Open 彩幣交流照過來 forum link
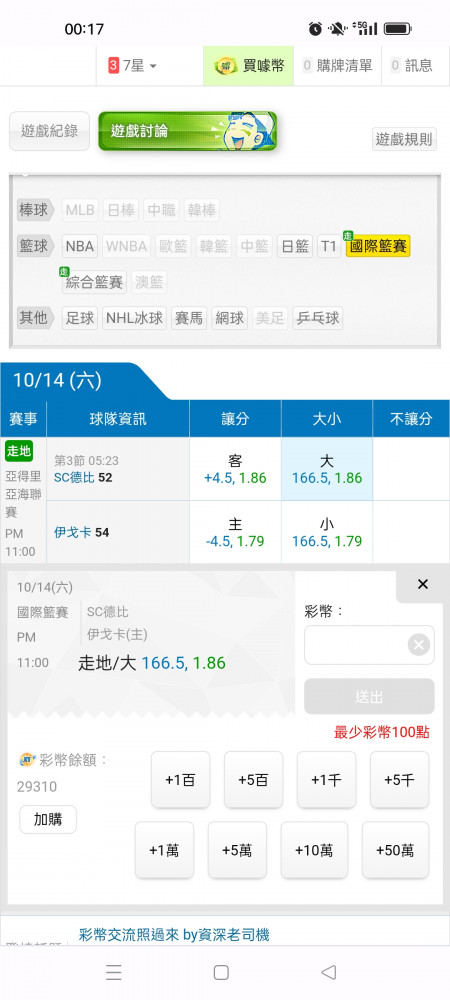This screenshot has width=450, height=1000. coord(174,935)
